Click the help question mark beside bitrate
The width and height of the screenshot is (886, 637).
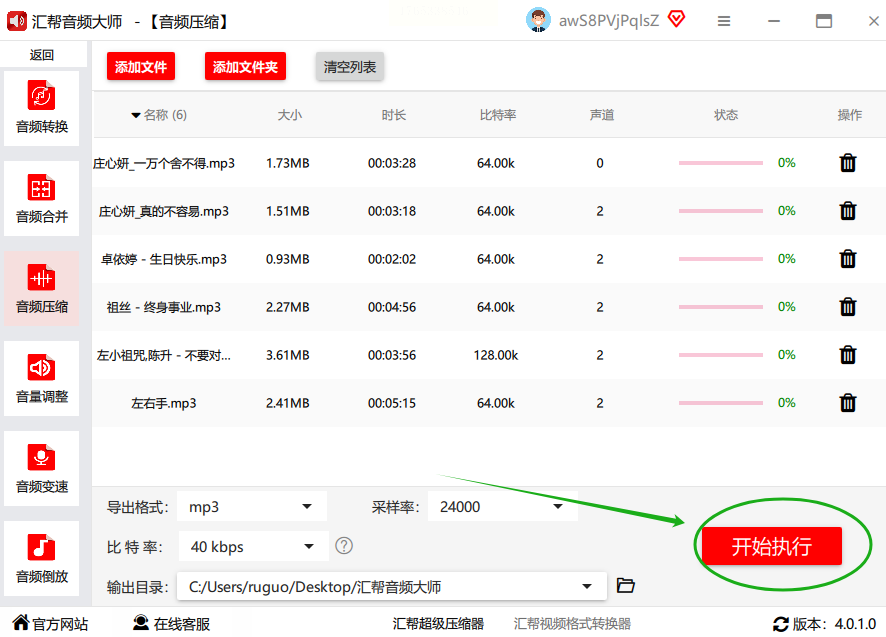pos(344,546)
